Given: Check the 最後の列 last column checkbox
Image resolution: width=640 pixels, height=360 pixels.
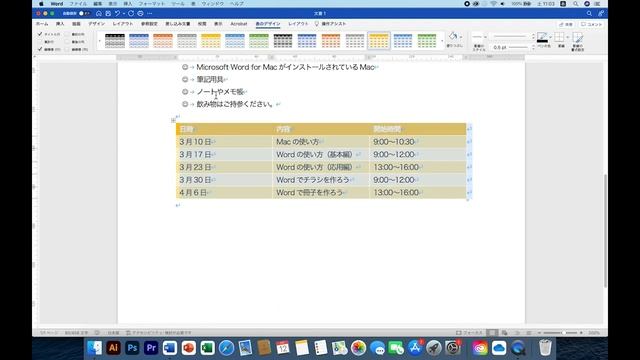Looking at the screenshot, I should pos(67,42).
